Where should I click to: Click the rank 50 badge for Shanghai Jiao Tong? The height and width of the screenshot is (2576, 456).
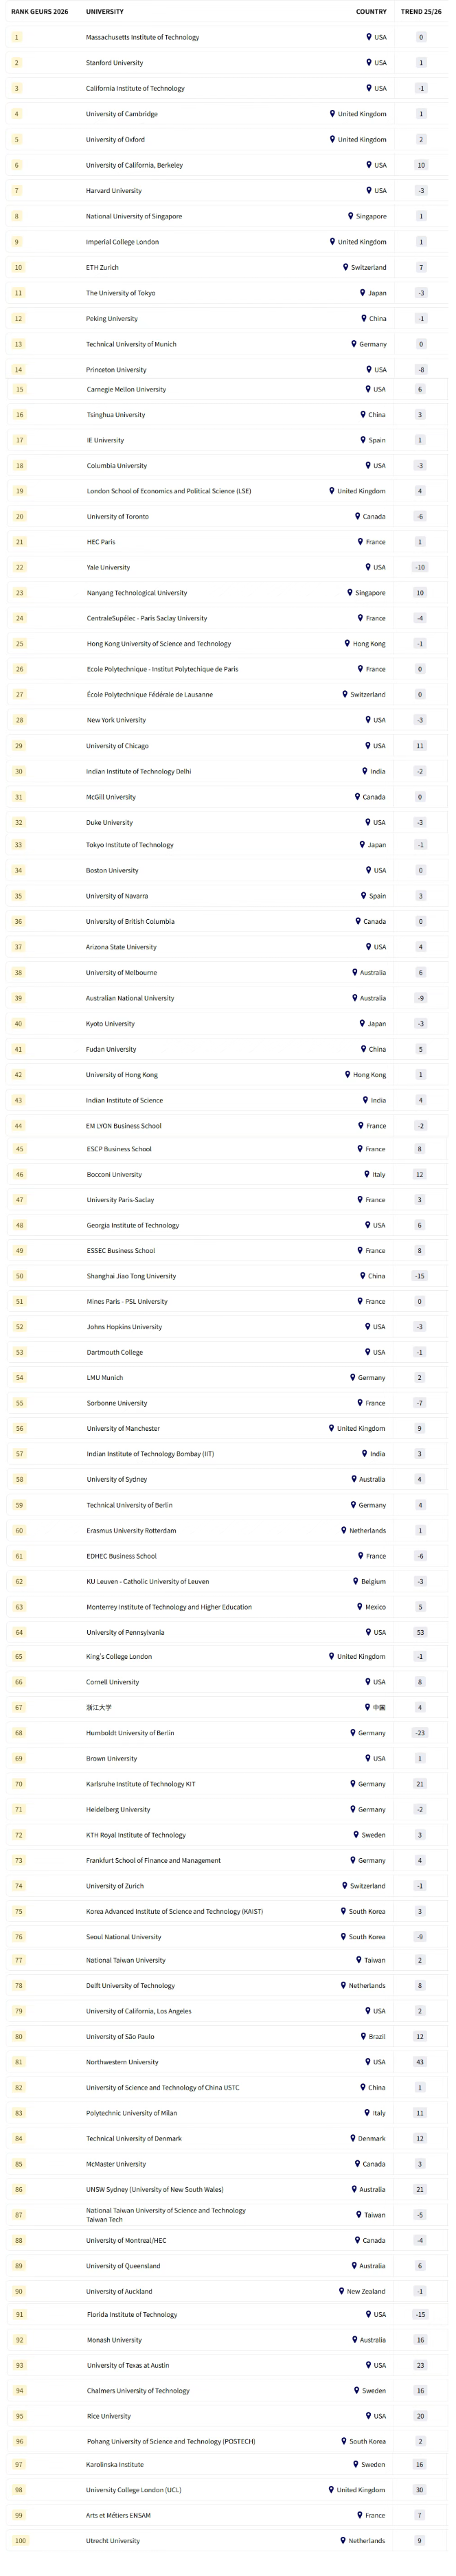click(19, 1276)
